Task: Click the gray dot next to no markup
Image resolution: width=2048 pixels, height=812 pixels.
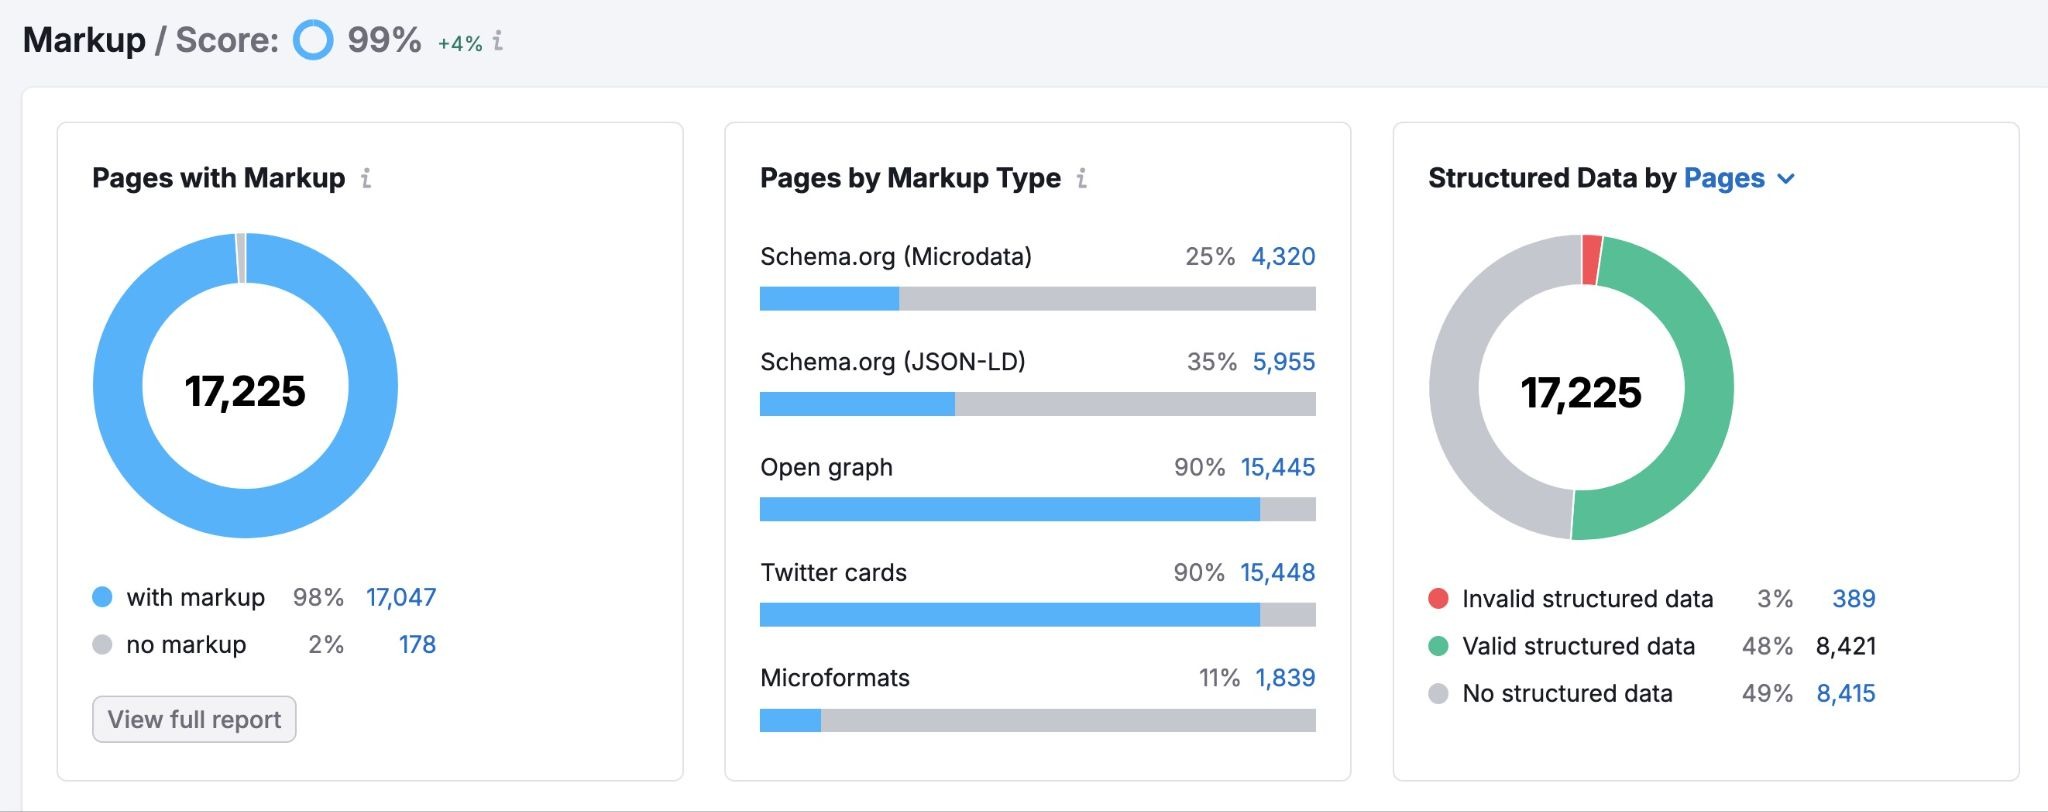Action: click(104, 644)
